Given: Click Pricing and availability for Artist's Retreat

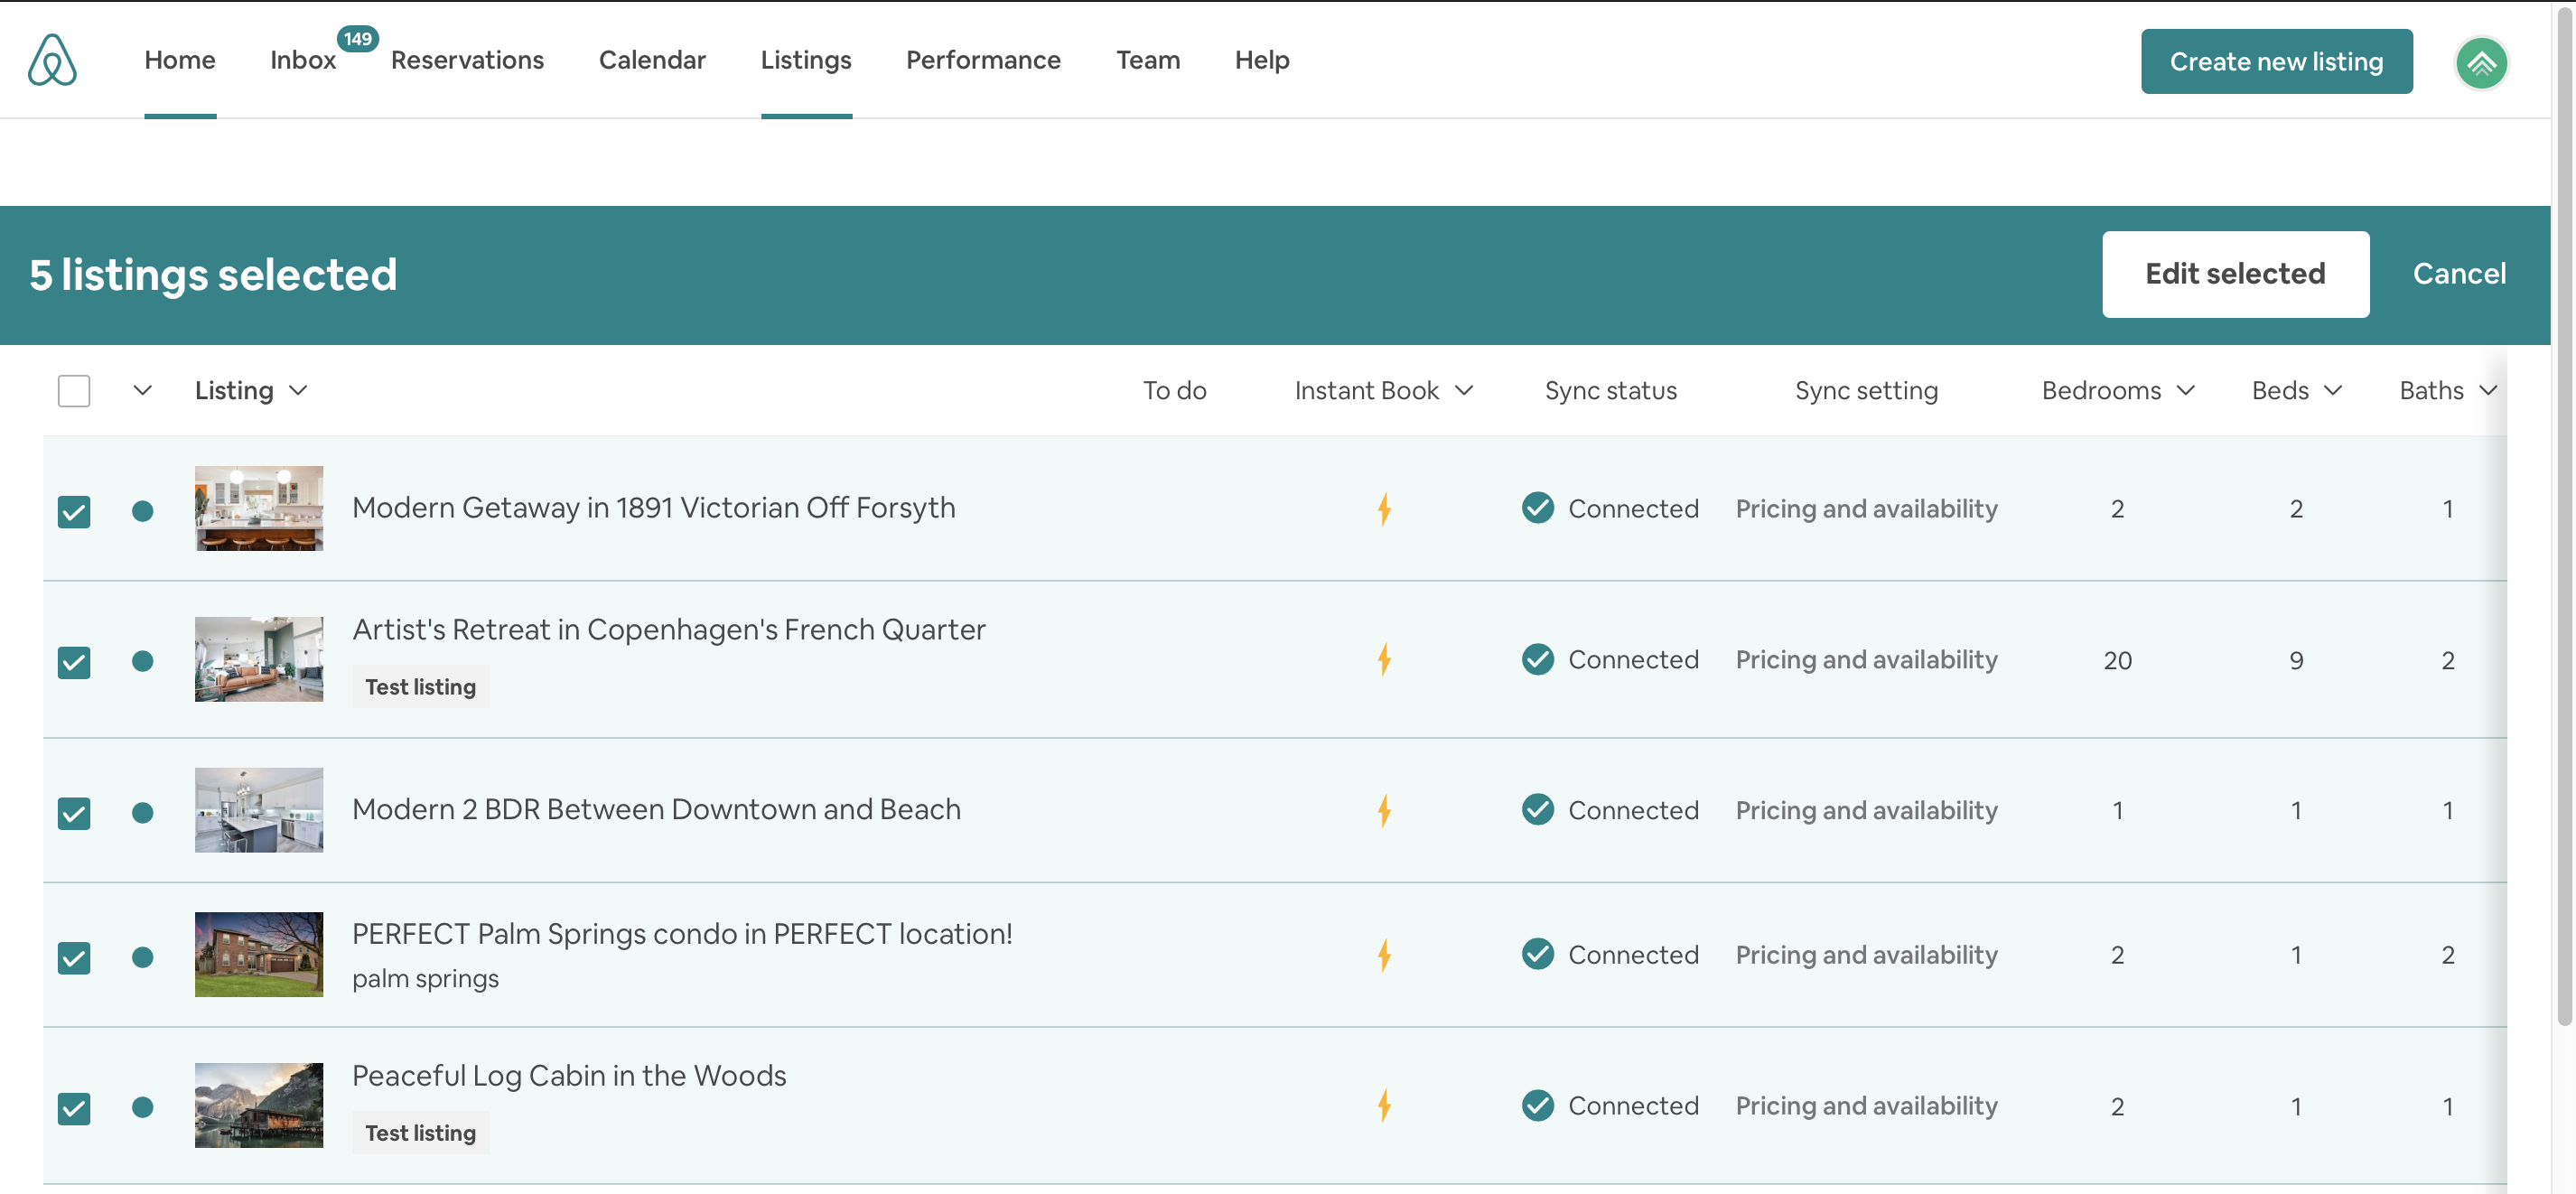Looking at the screenshot, I should click(x=1866, y=660).
